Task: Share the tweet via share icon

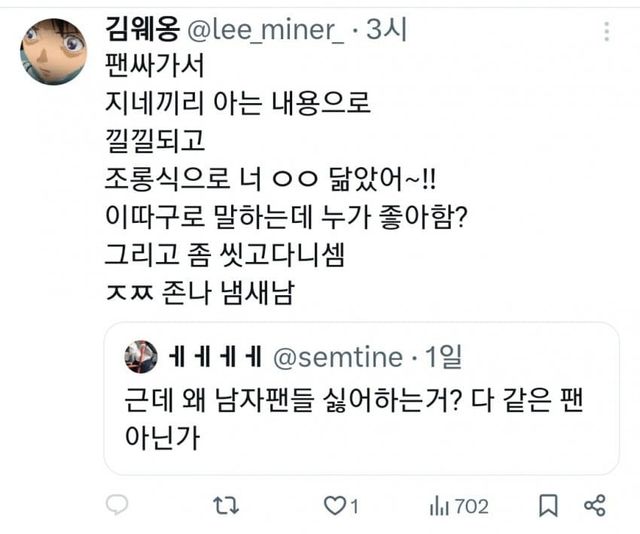Action: (x=594, y=507)
